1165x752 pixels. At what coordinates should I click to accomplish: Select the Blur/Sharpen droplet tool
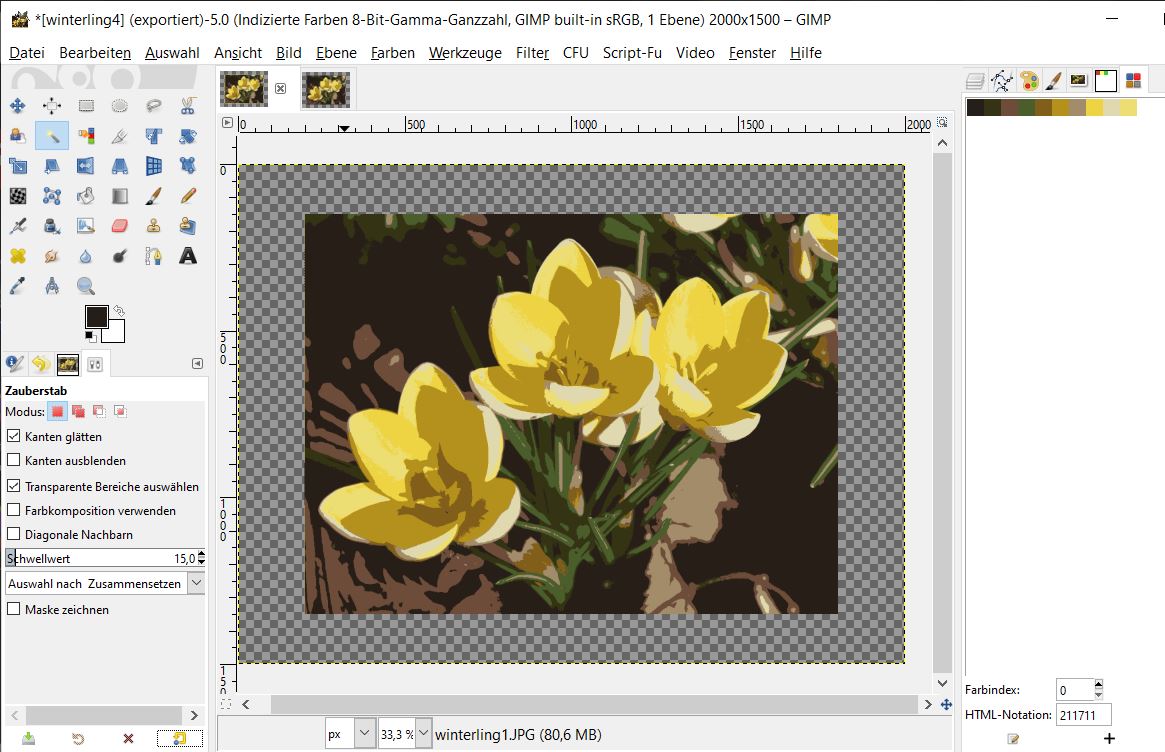tap(86, 256)
